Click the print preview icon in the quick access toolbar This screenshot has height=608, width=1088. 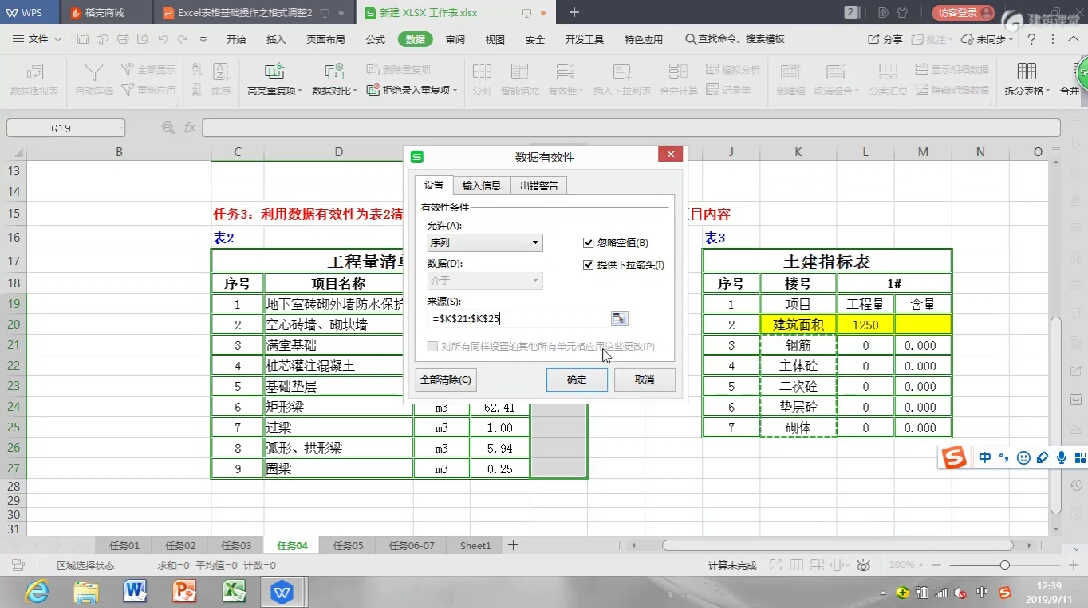(143, 40)
